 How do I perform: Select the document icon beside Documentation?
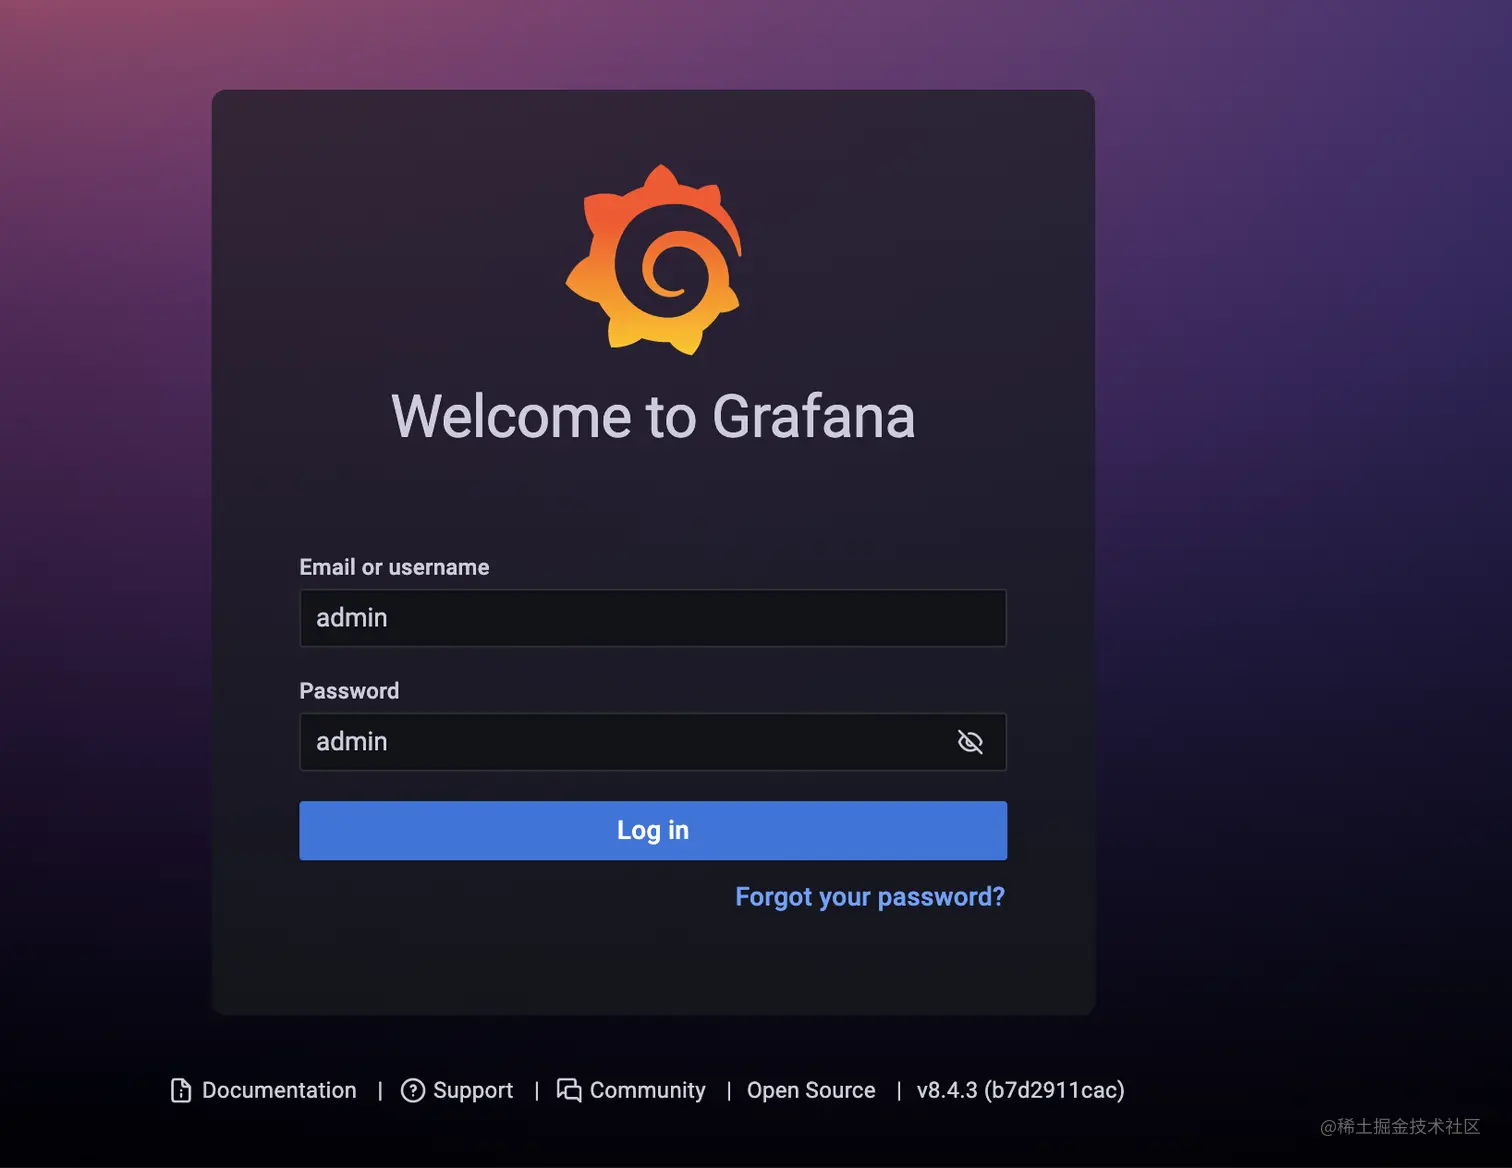pos(182,1090)
